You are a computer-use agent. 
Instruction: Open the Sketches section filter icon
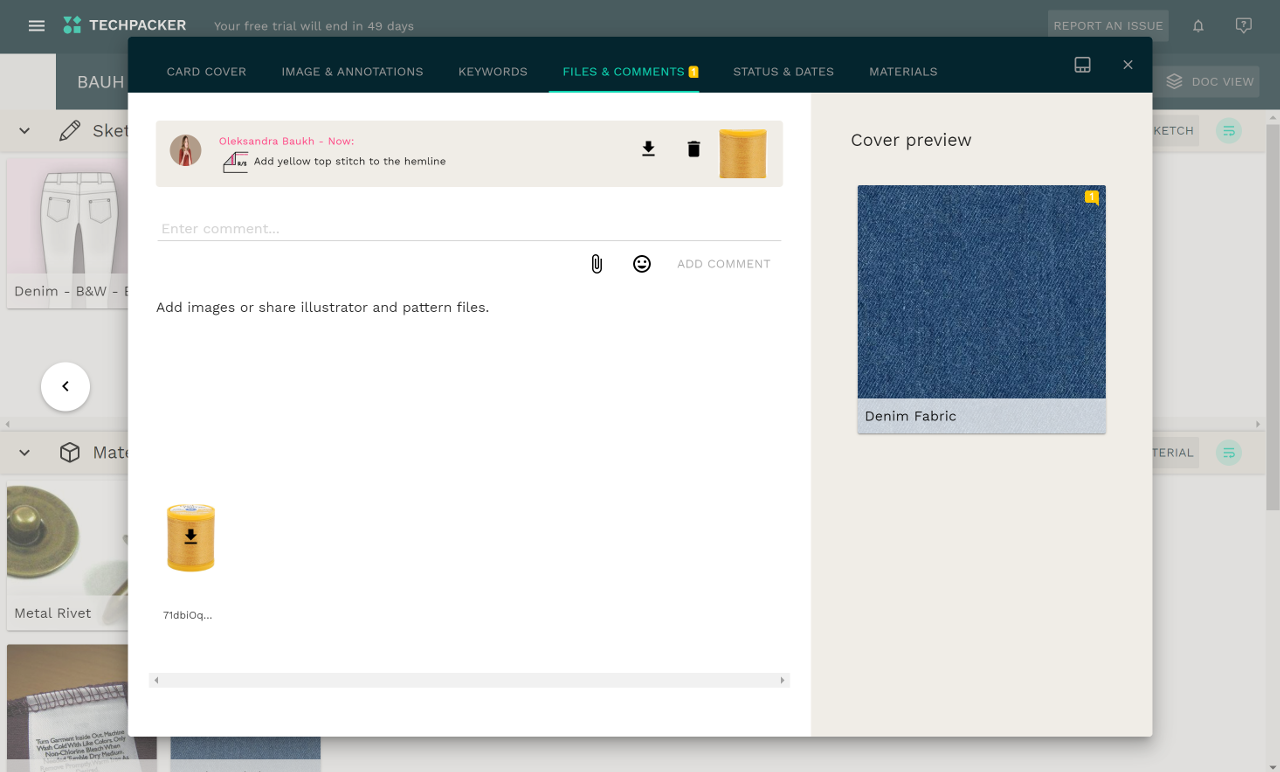(1229, 131)
